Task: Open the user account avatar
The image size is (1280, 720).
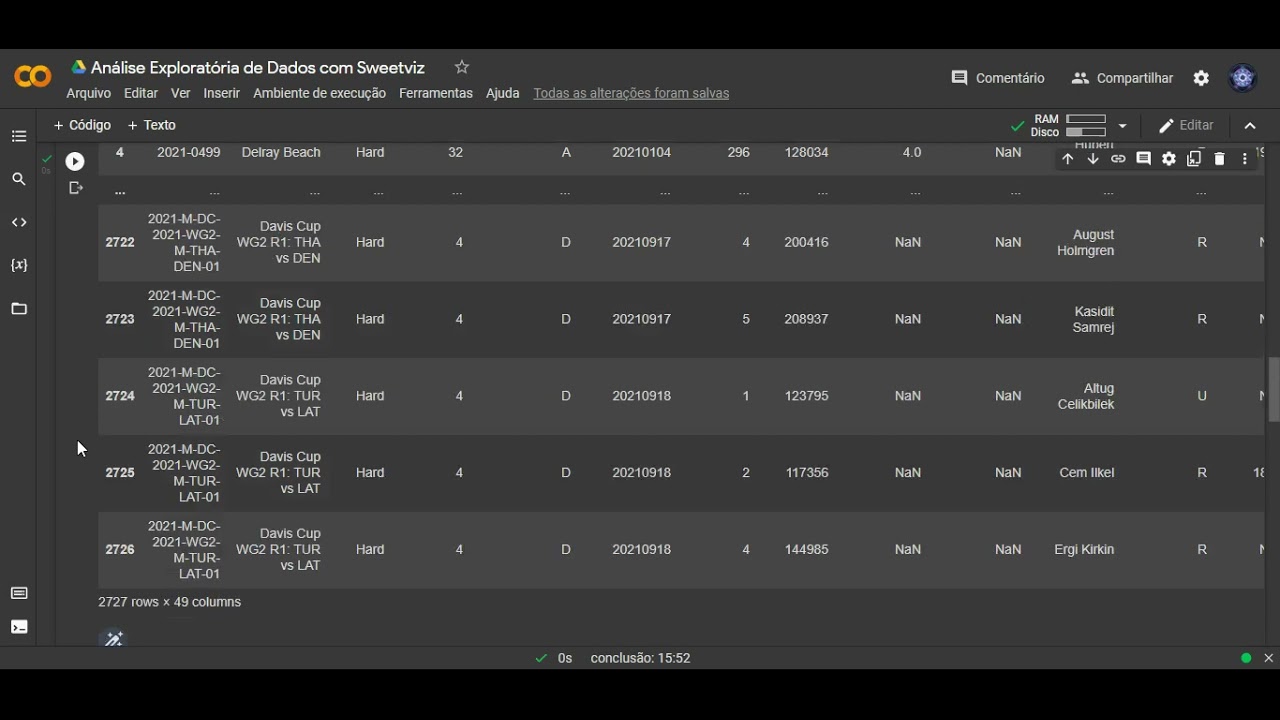Action: pyautogui.click(x=1243, y=78)
